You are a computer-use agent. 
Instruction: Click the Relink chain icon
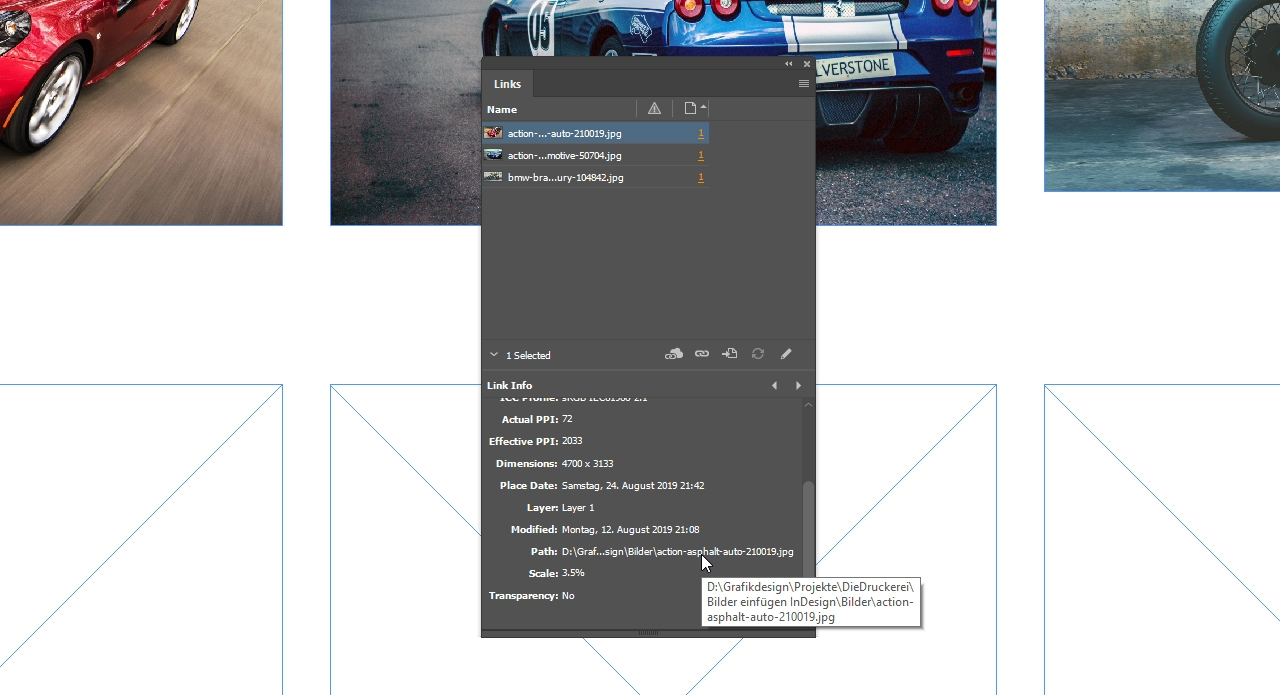(702, 354)
